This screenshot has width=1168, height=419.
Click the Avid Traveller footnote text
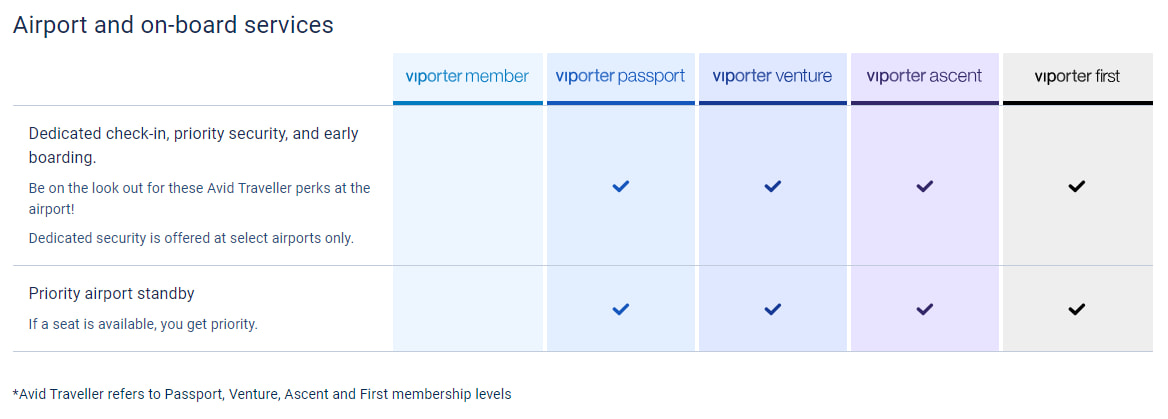click(x=262, y=394)
